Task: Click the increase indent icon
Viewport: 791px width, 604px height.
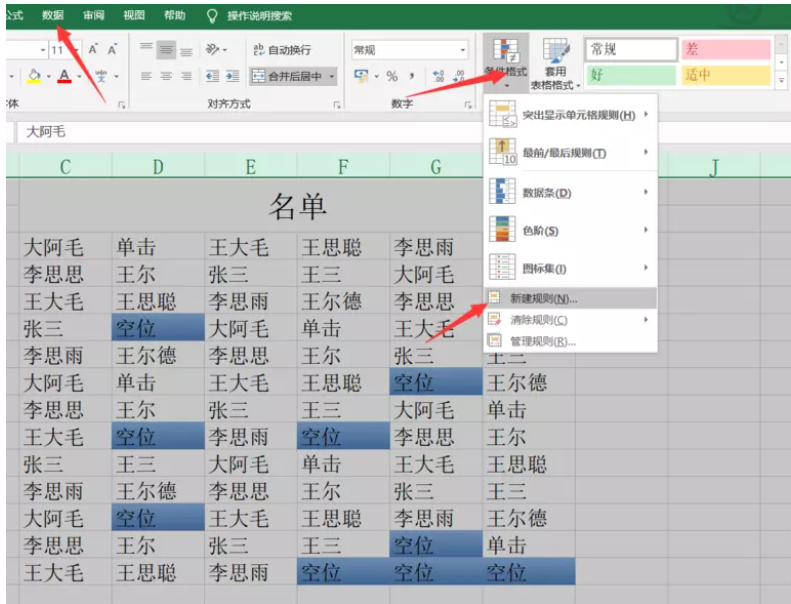Action: 233,76
